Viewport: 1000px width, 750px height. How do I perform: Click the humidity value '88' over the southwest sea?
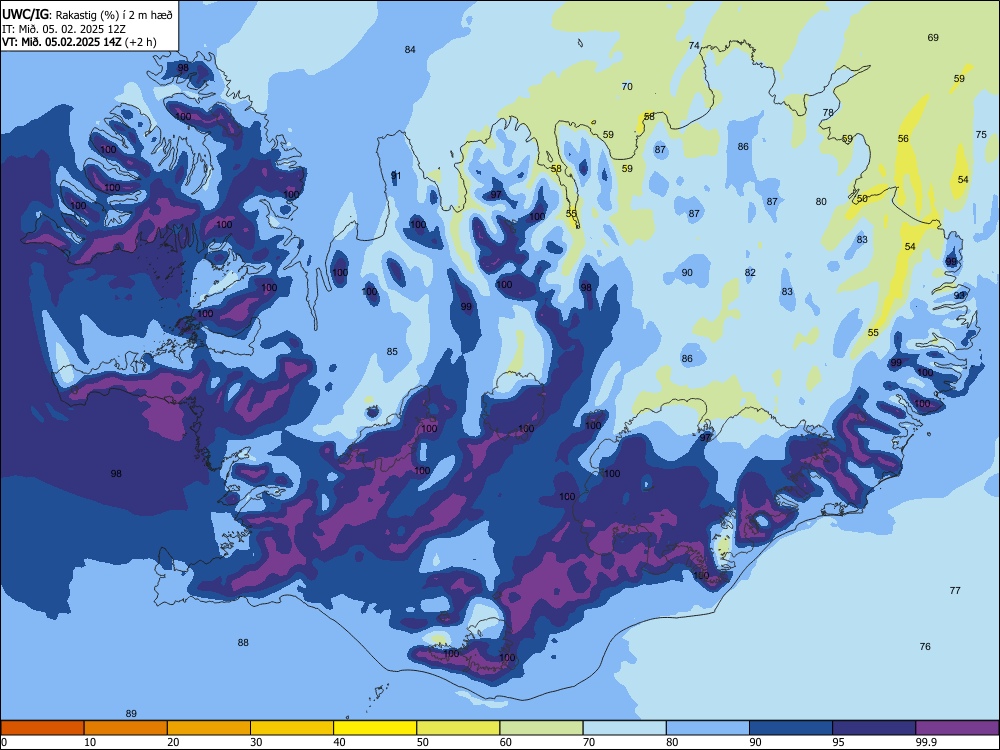(x=243, y=643)
